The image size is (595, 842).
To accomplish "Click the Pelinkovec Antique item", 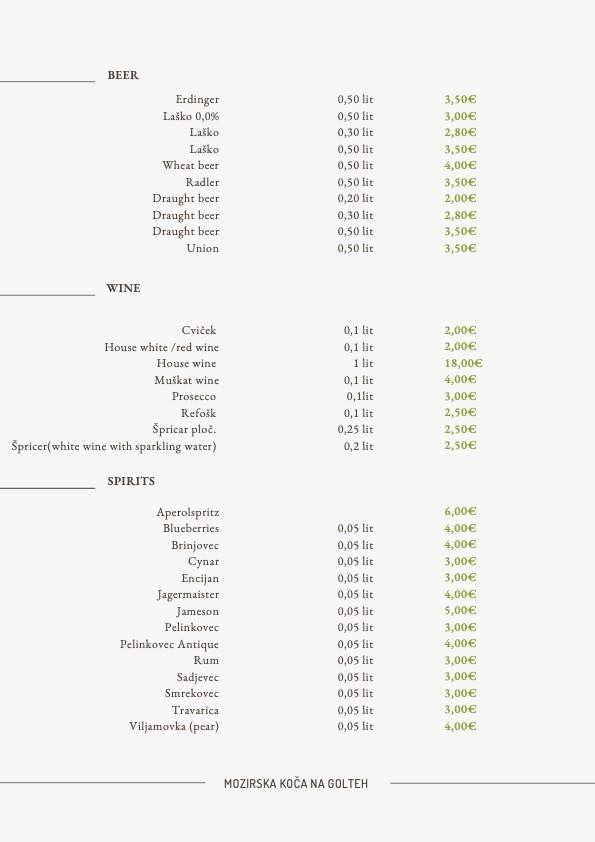I will tap(169, 644).
